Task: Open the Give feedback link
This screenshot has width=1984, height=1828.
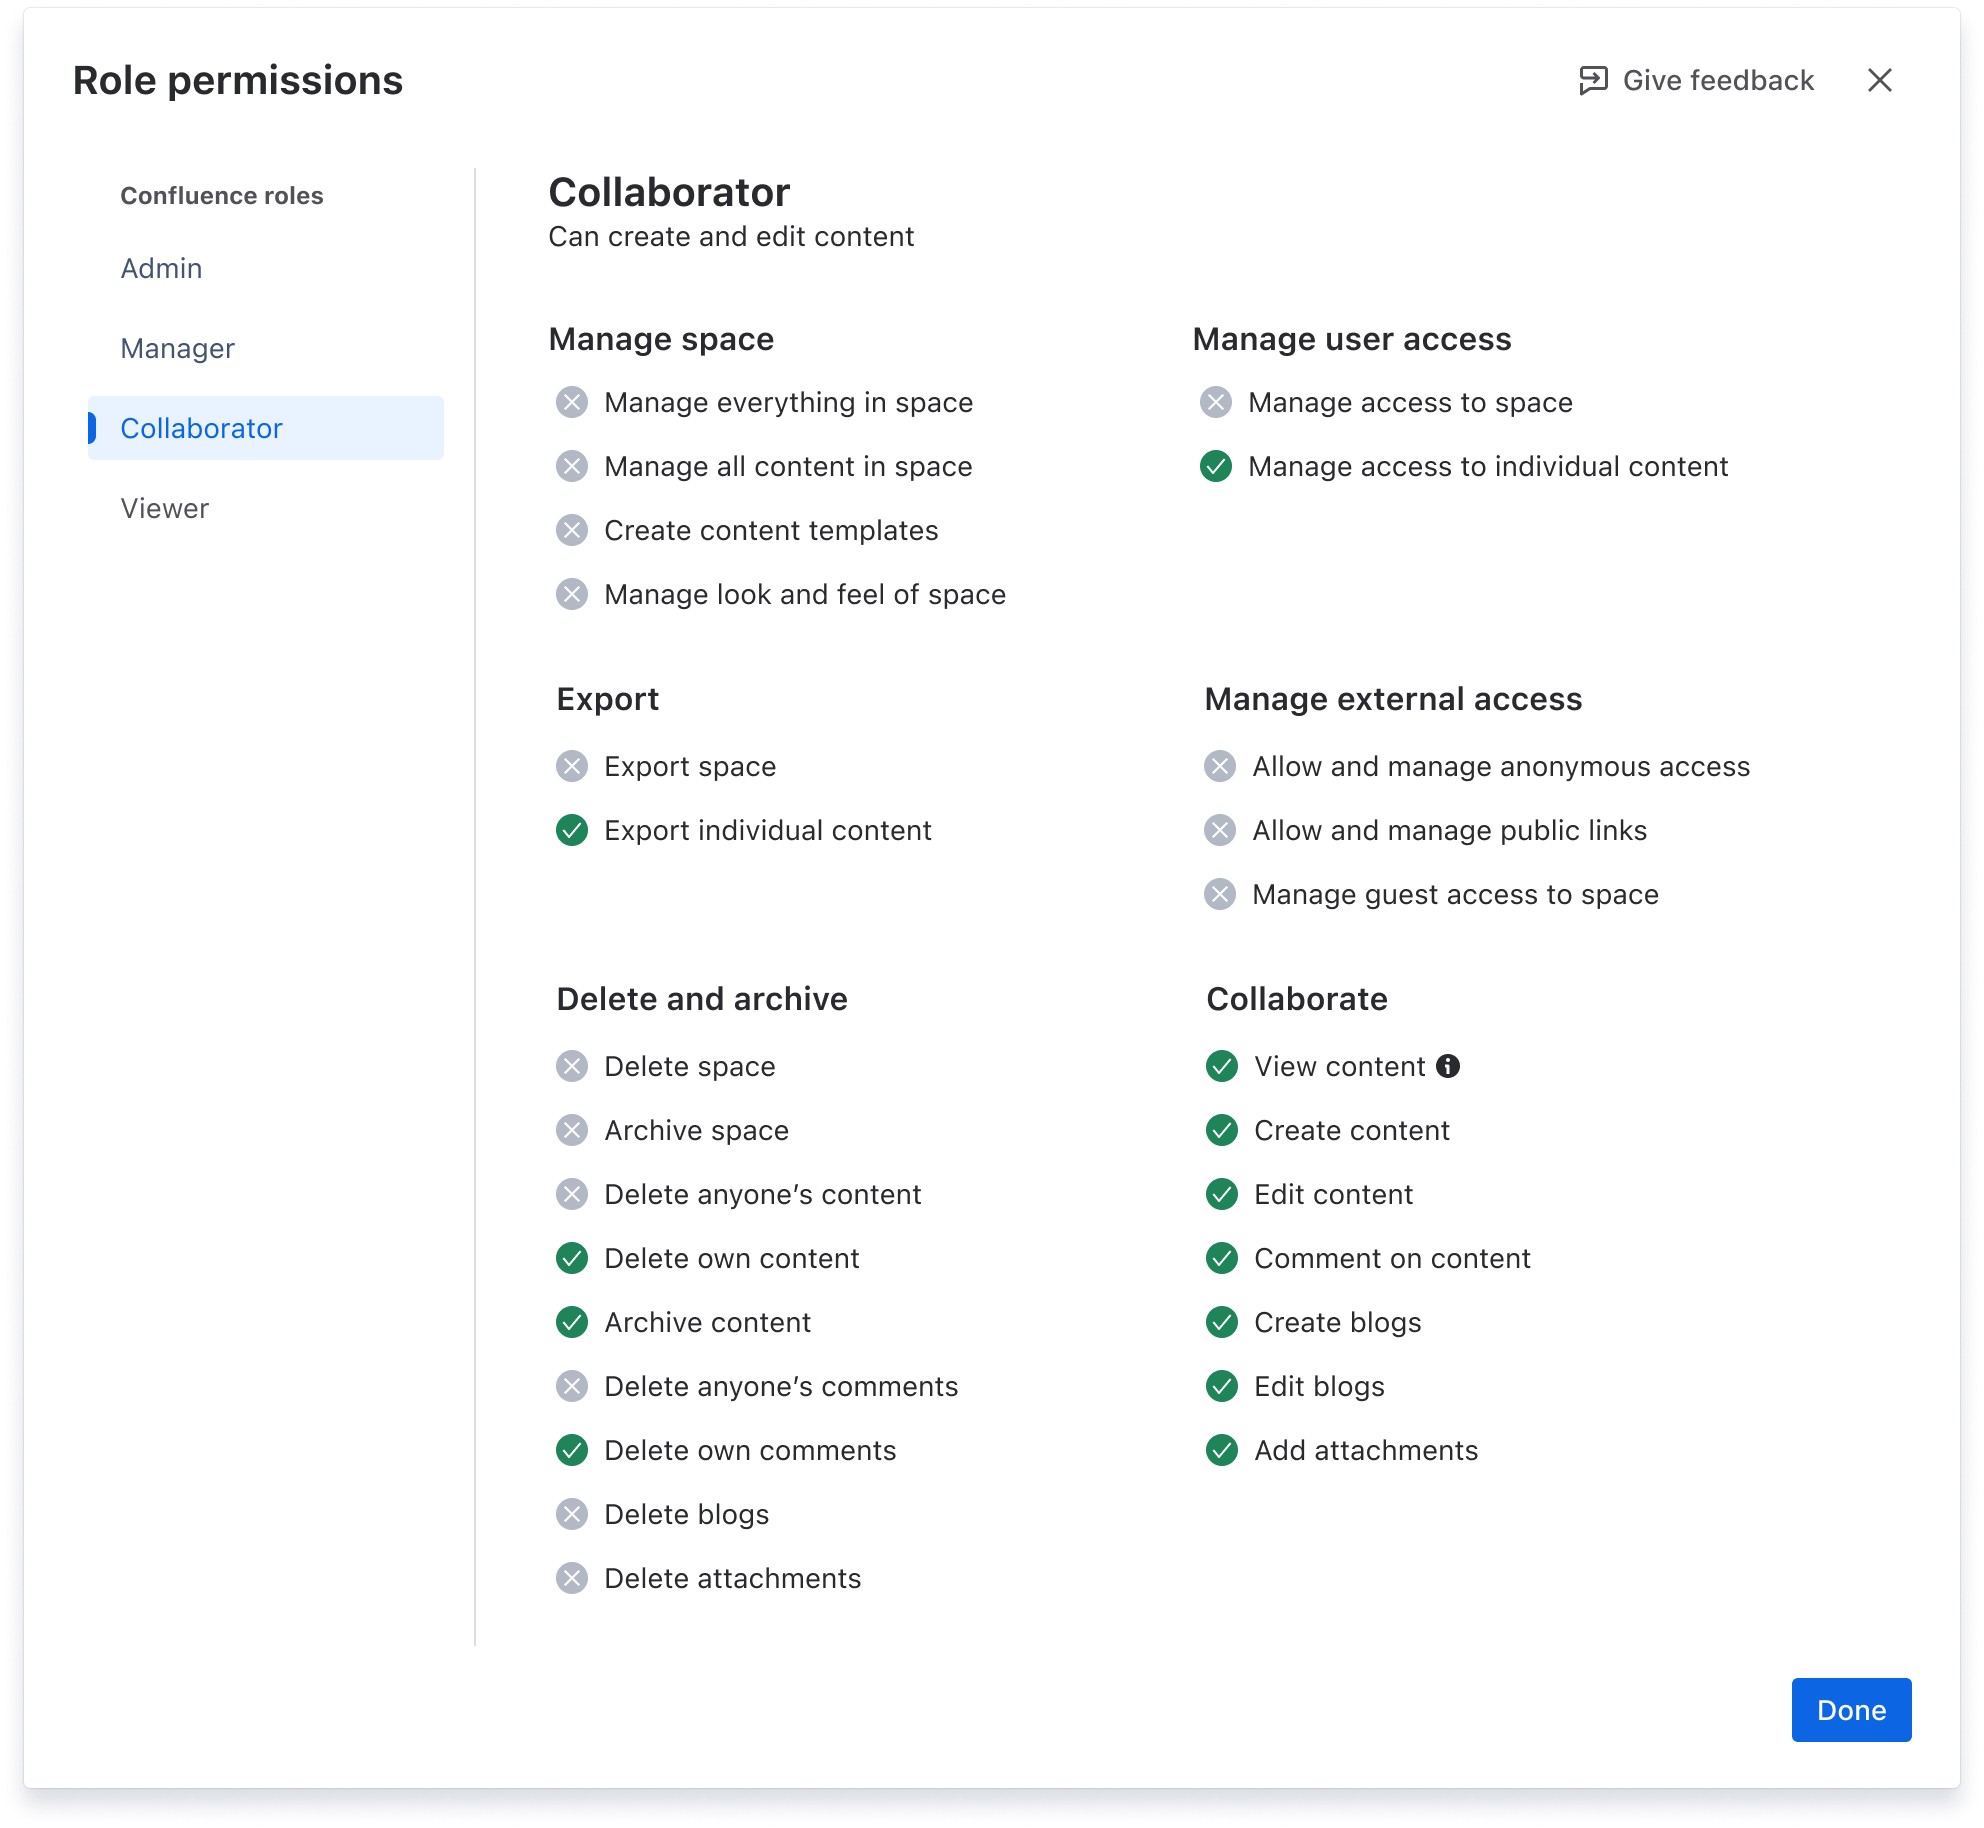Action: pos(1718,80)
